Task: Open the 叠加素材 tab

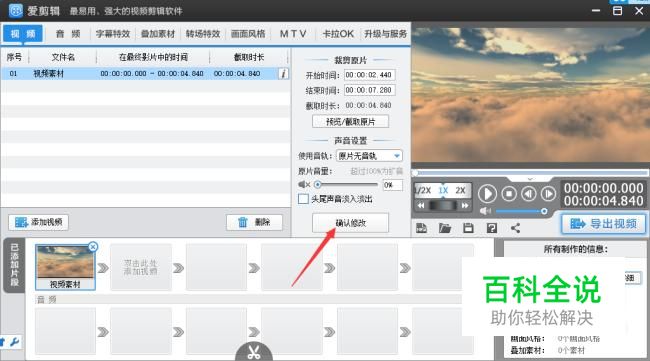Action: [158, 34]
